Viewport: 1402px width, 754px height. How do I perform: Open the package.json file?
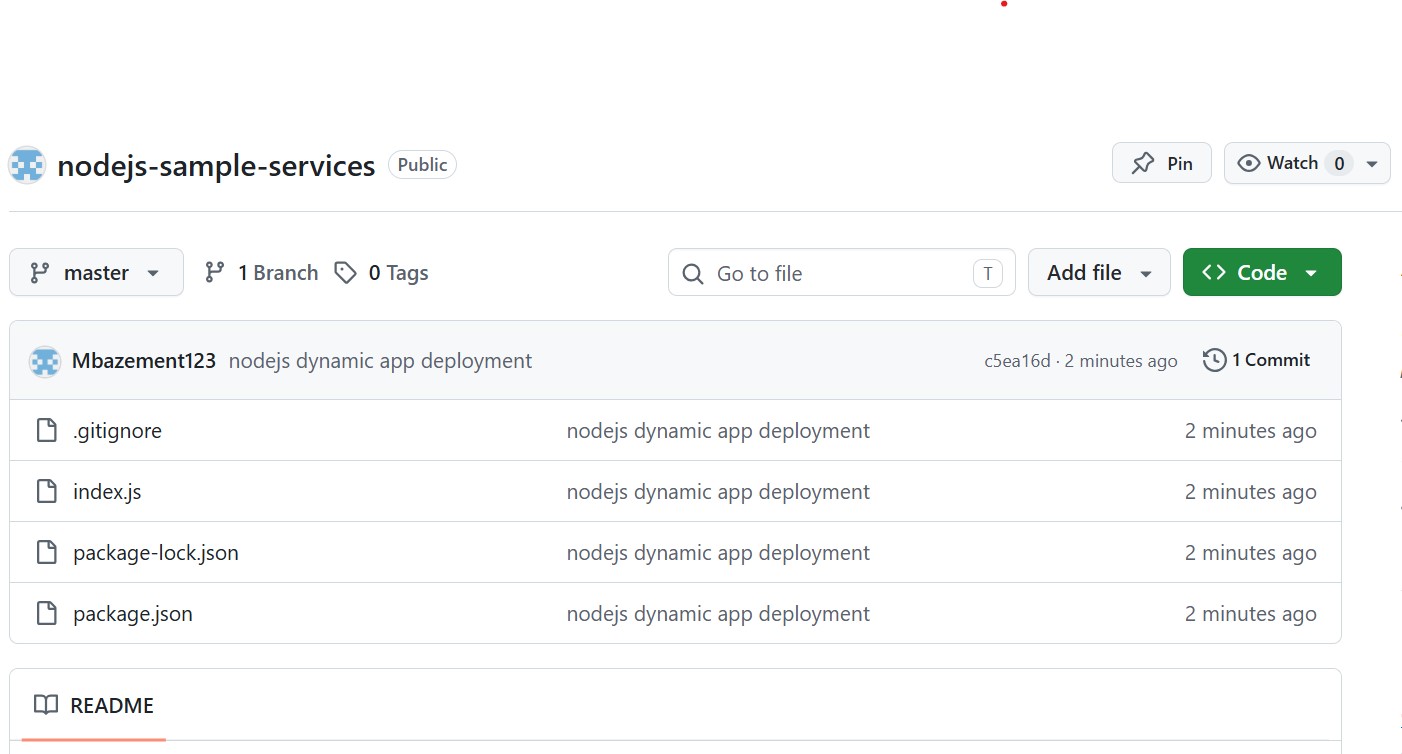(x=133, y=614)
